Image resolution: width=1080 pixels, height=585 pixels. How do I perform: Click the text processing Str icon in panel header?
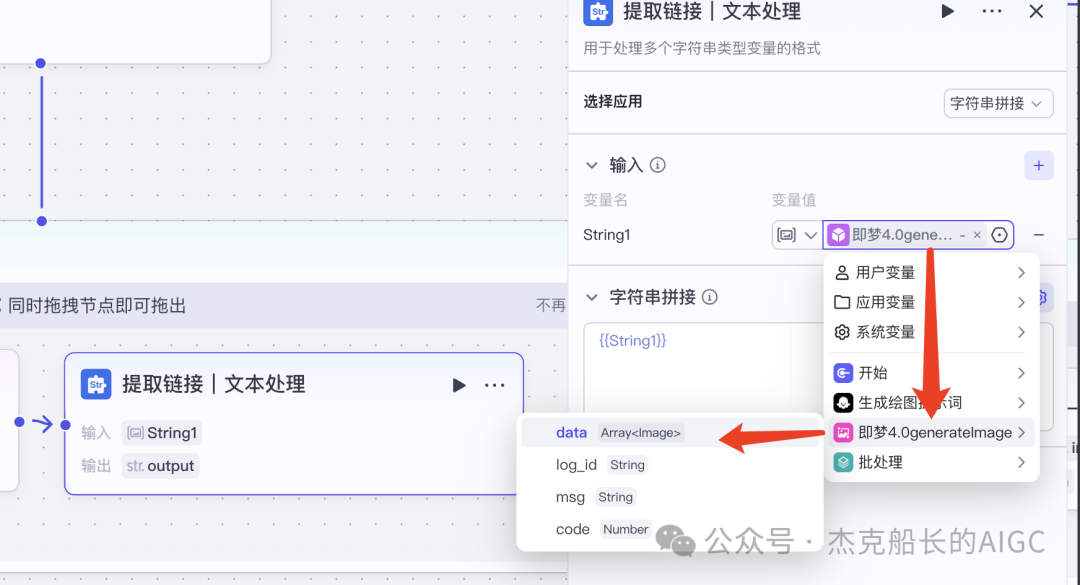point(598,12)
